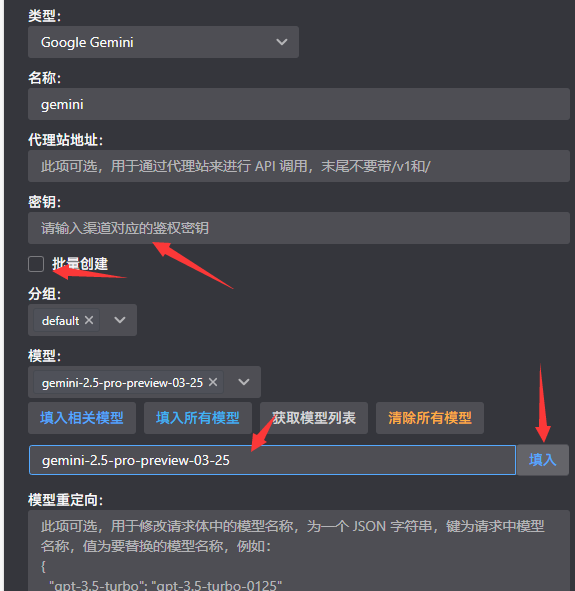The image size is (575, 591).
Task: Click the 填入所有模型 button
Action: pos(198,418)
